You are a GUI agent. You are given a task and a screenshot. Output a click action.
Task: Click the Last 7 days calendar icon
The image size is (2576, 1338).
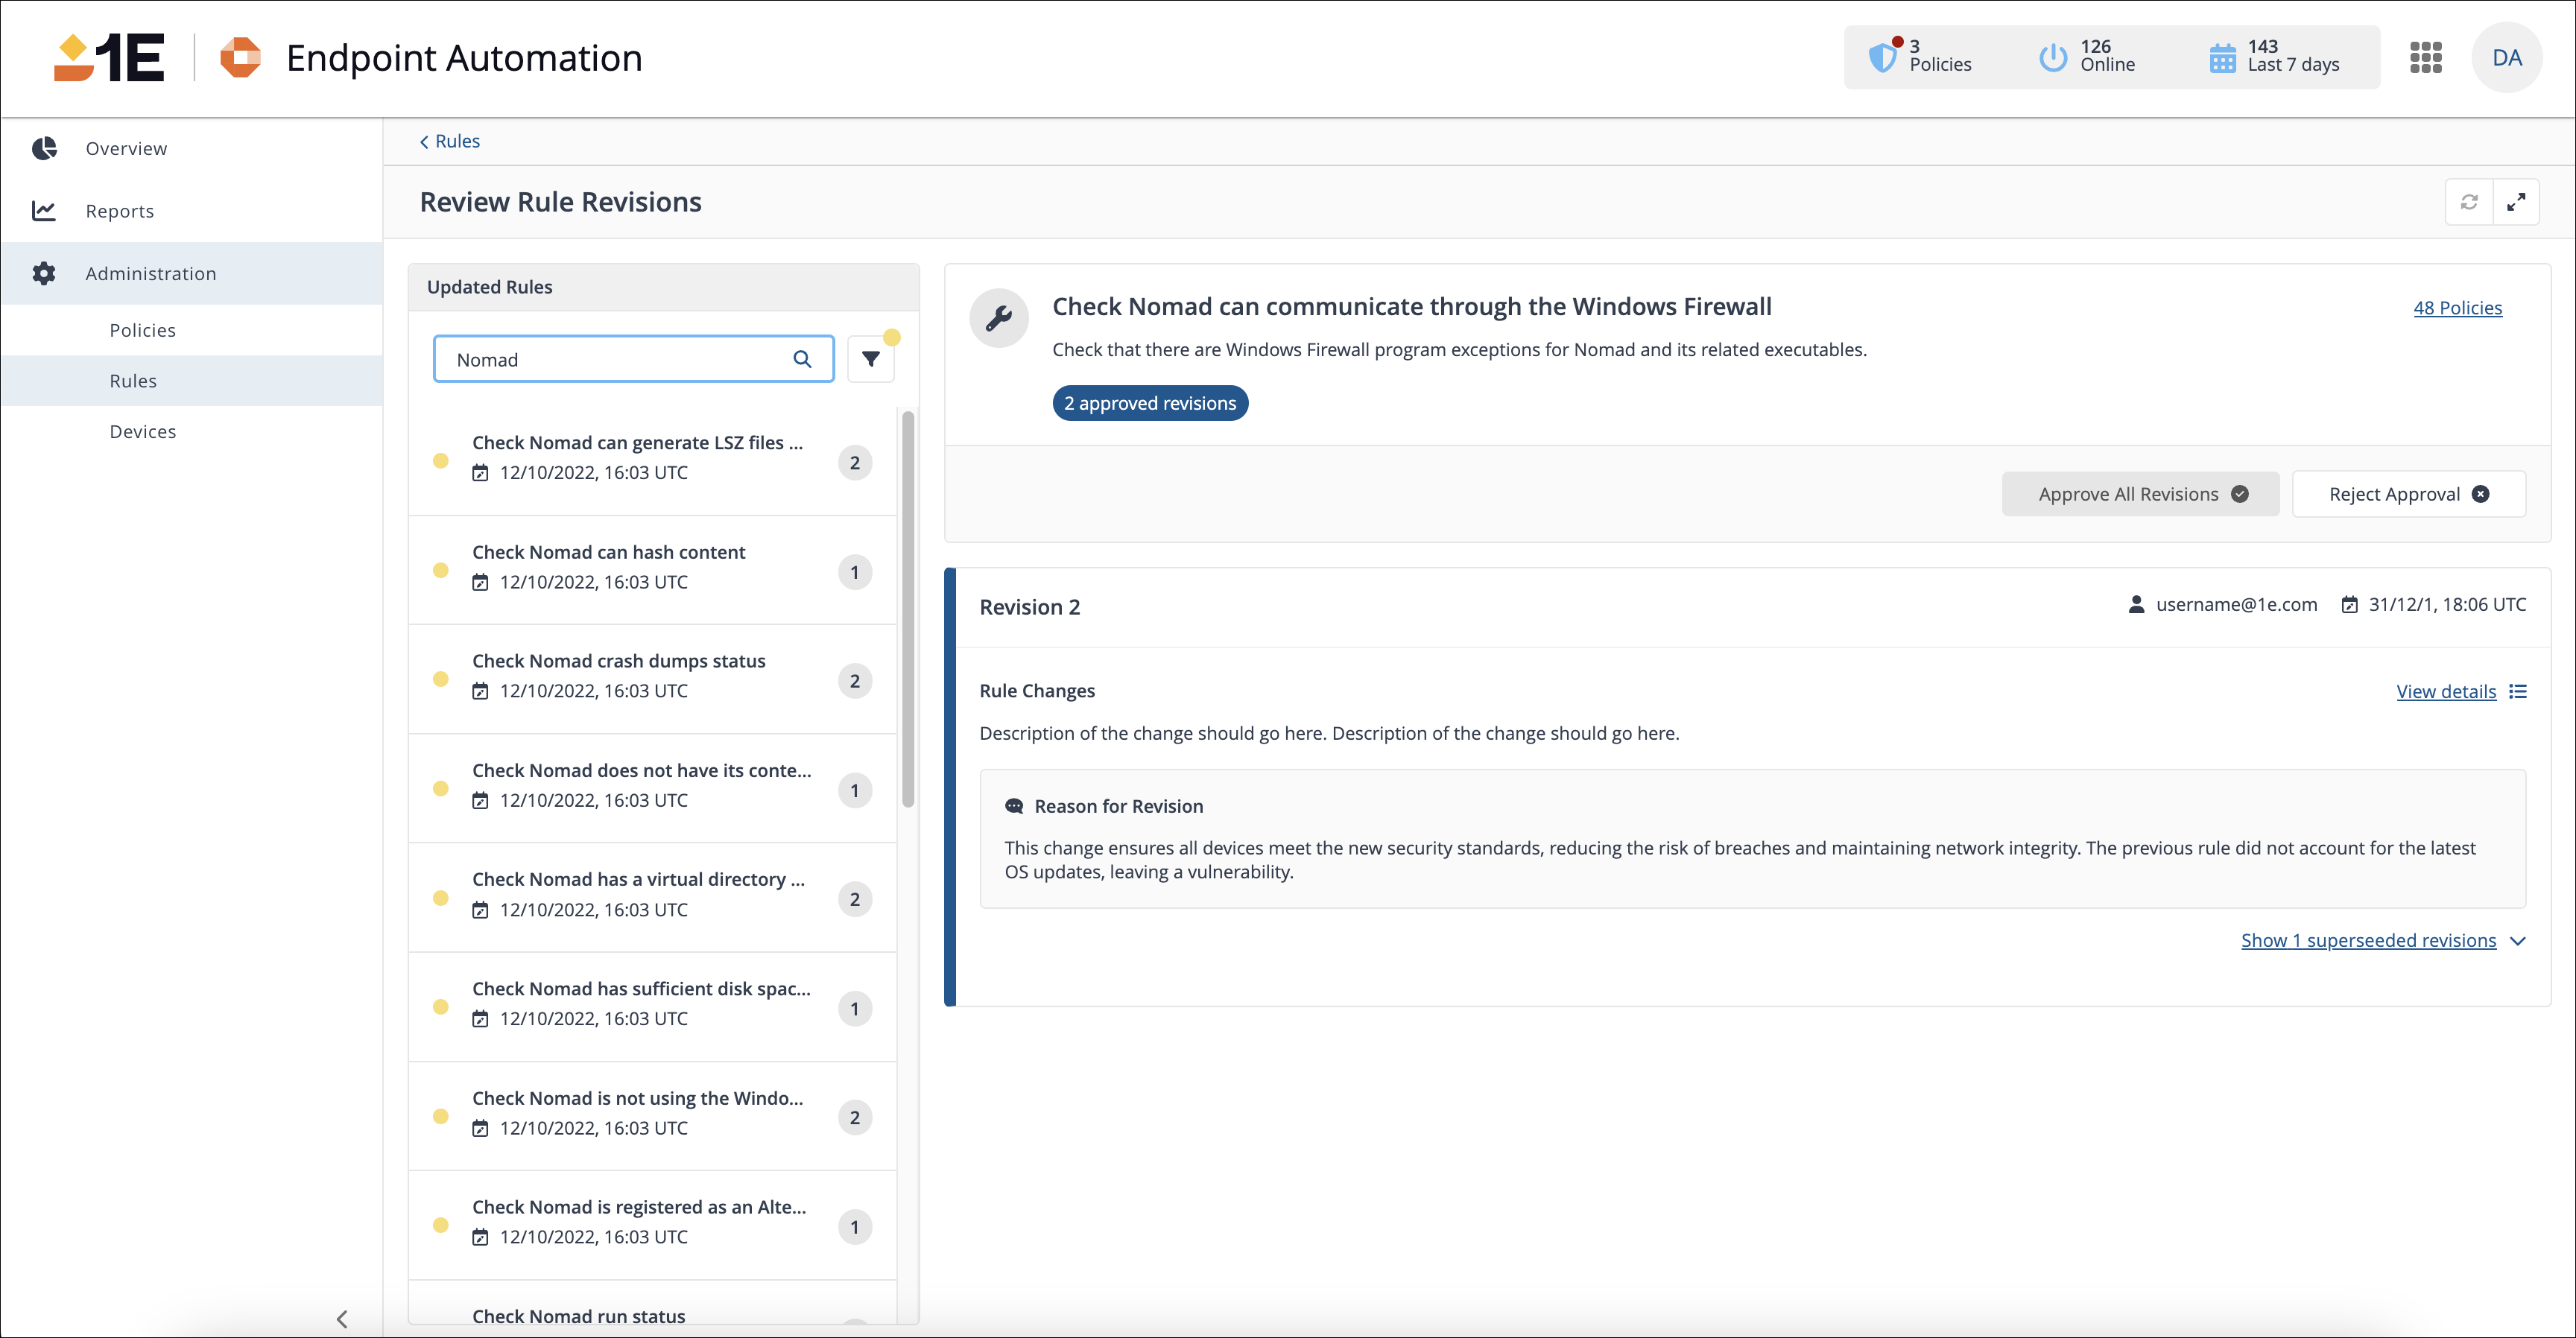[x=2222, y=58]
